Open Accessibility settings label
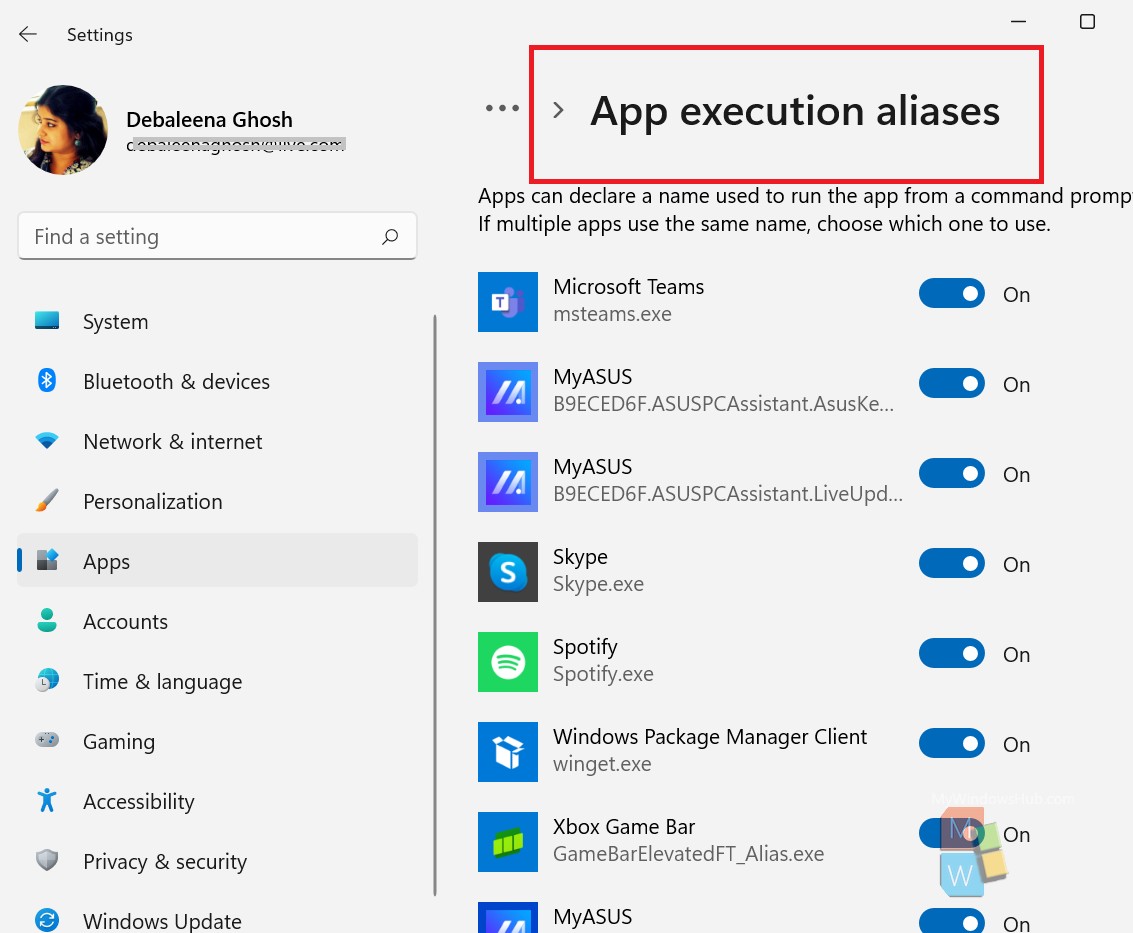This screenshot has height=933, width=1133. point(139,801)
